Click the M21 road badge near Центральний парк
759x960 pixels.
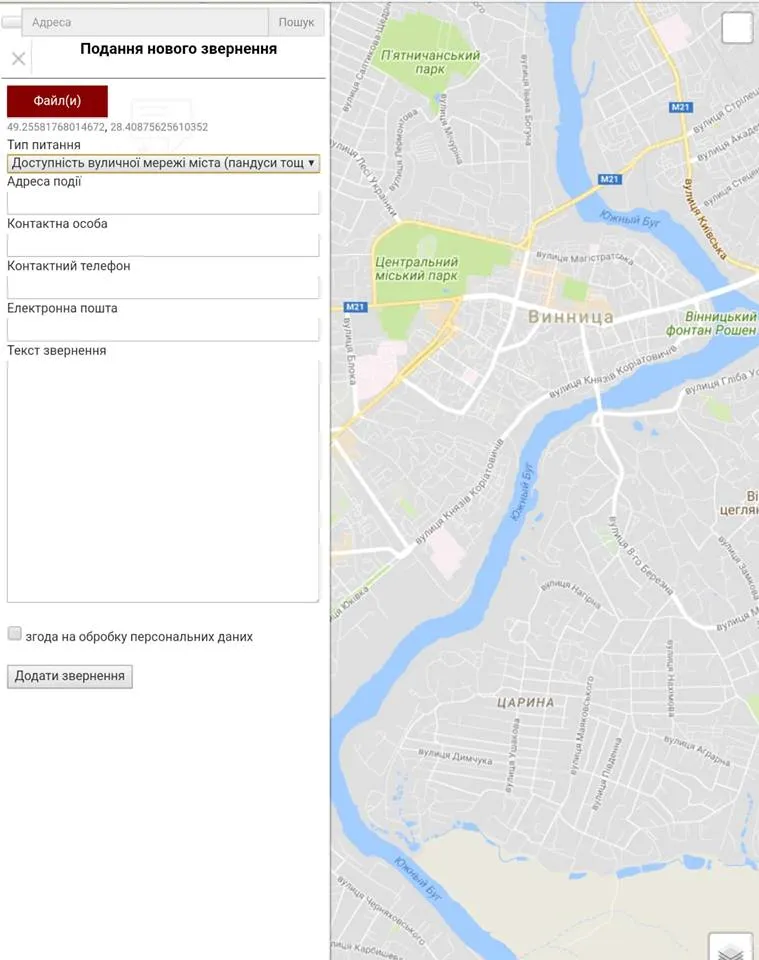[355, 307]
